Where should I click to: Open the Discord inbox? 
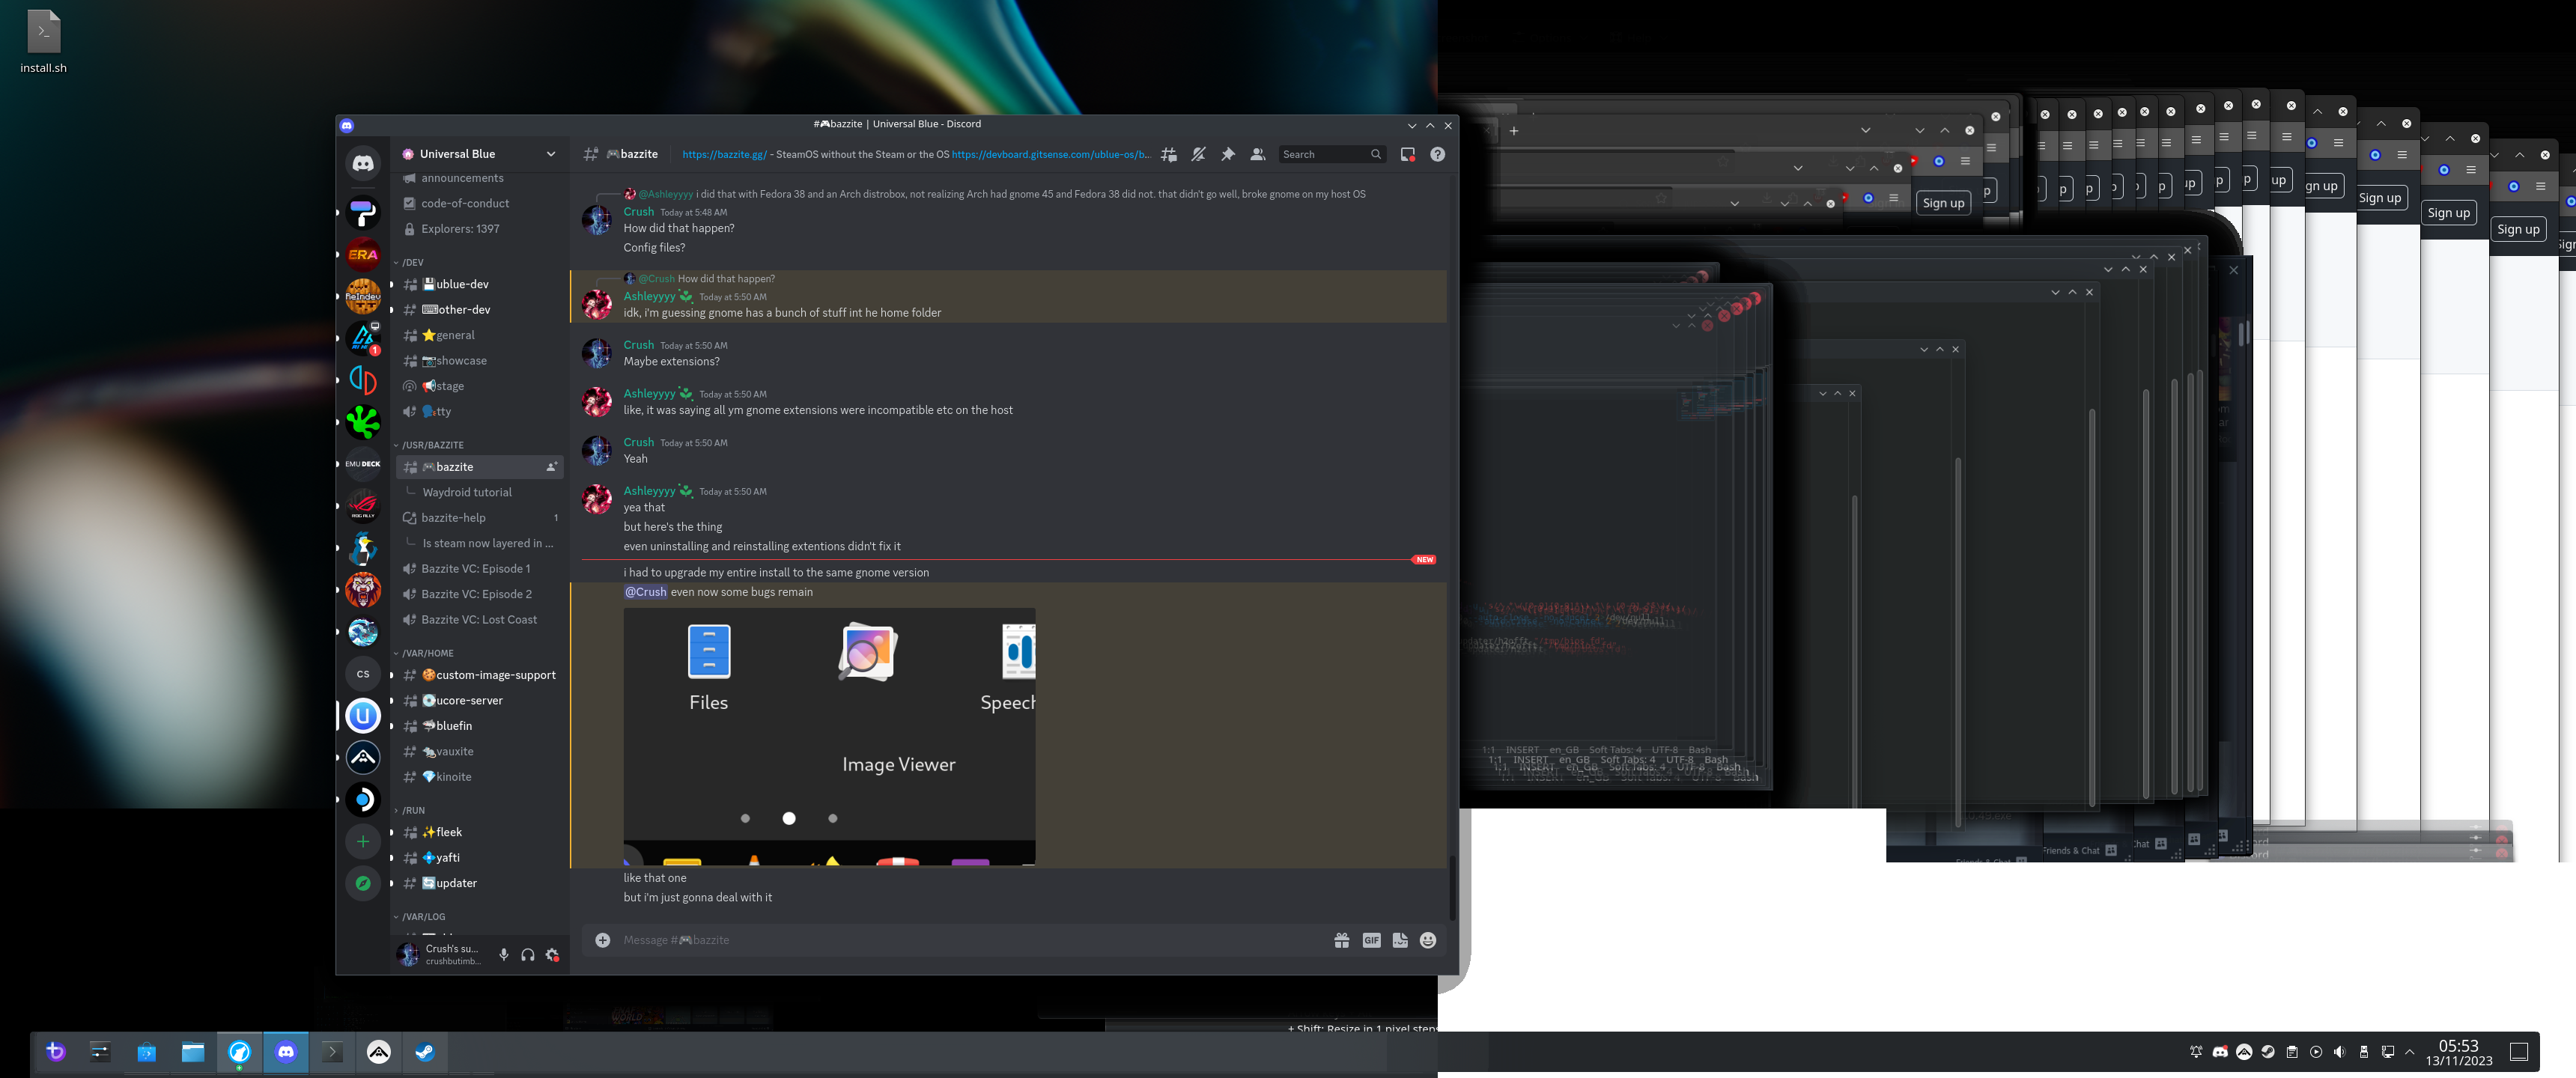click(x=1407, y=154)
